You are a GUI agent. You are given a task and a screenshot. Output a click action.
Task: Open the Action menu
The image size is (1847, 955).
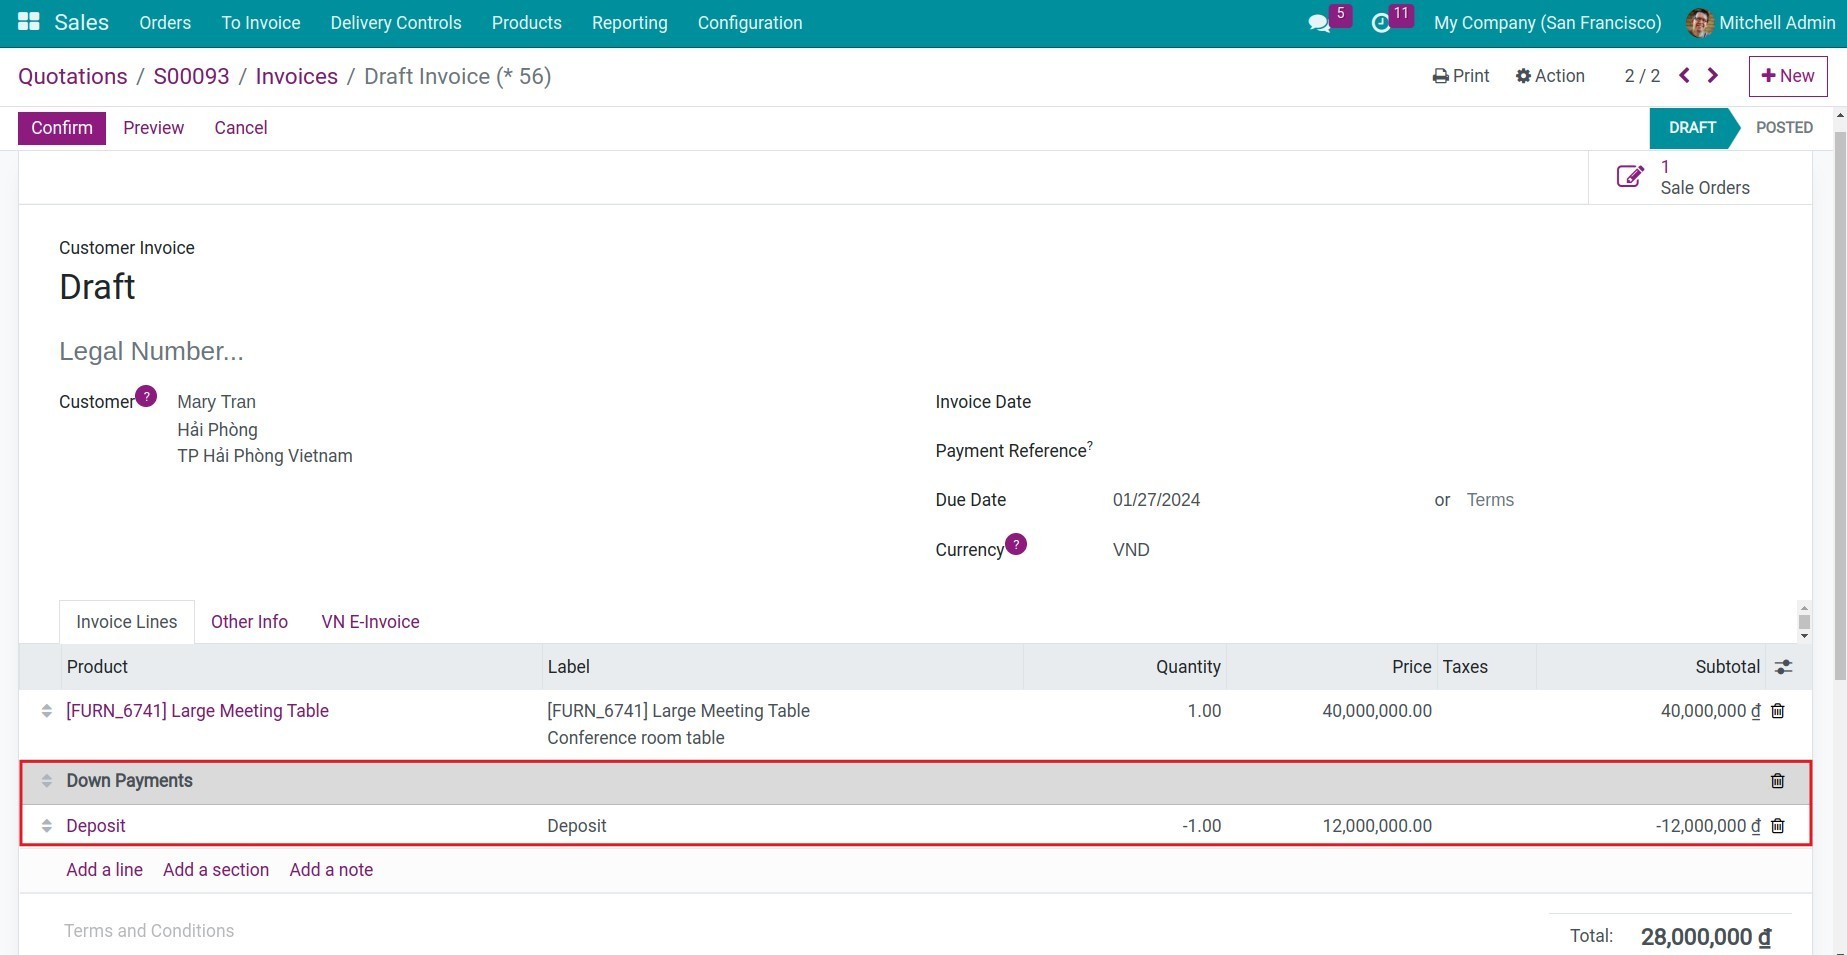tap(1550, 76)
